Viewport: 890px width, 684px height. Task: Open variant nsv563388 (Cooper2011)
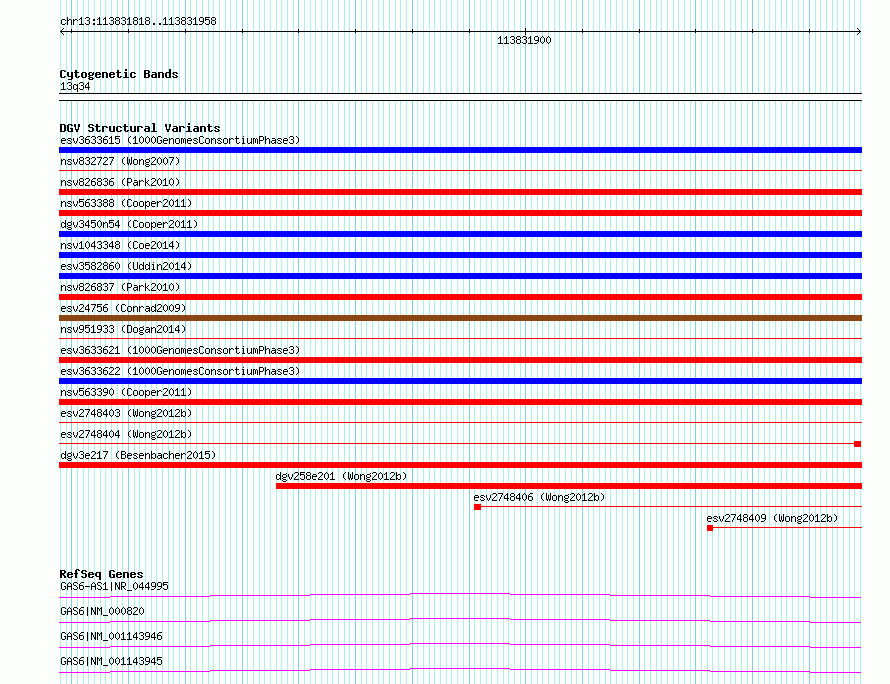click(126, 203)
